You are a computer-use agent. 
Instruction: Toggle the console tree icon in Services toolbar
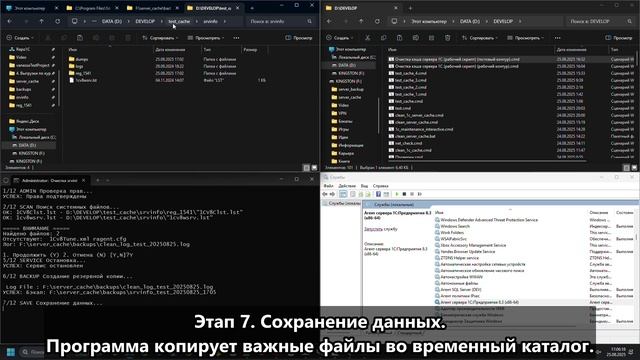click(x=343, y=194)
